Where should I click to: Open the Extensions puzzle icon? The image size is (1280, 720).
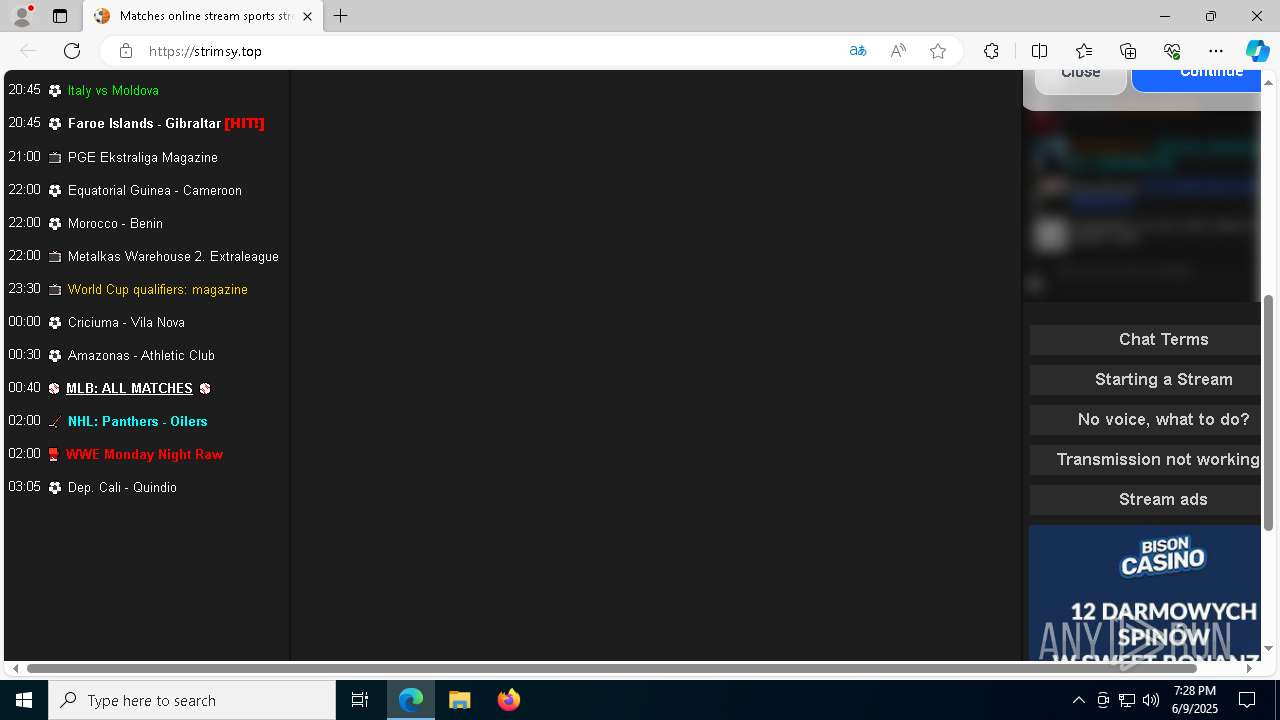(x=991, y=51)
